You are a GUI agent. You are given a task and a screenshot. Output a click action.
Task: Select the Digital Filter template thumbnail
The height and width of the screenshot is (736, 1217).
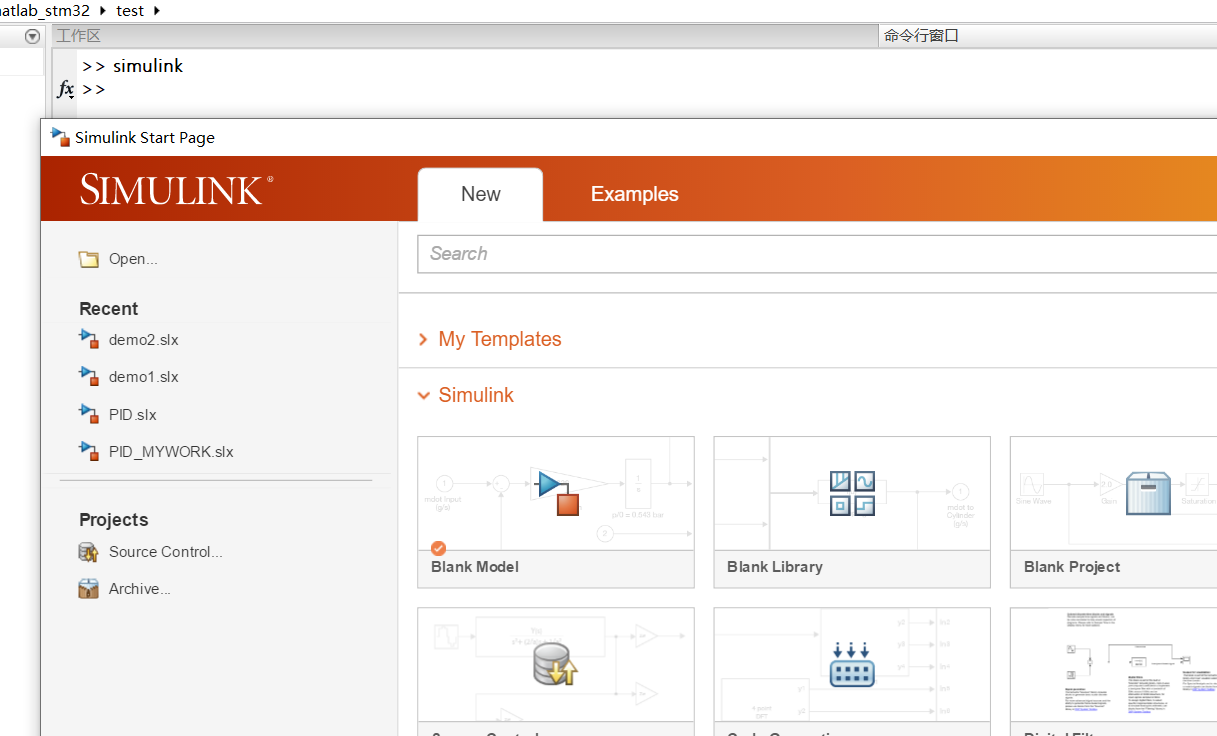[1113, 665]
